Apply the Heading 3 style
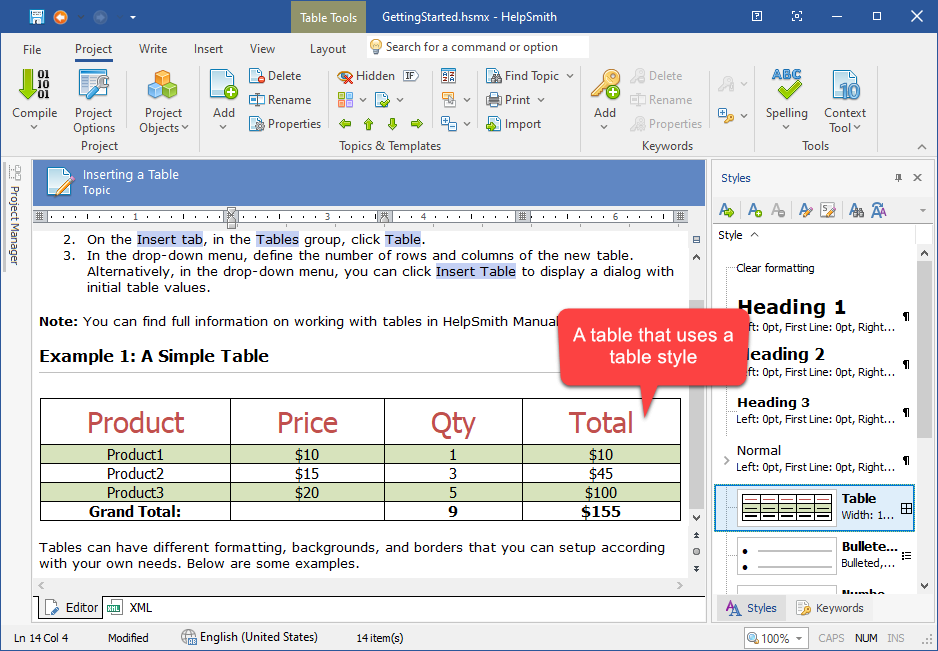This screenshot has height=651, width=938. pos(817,410)
